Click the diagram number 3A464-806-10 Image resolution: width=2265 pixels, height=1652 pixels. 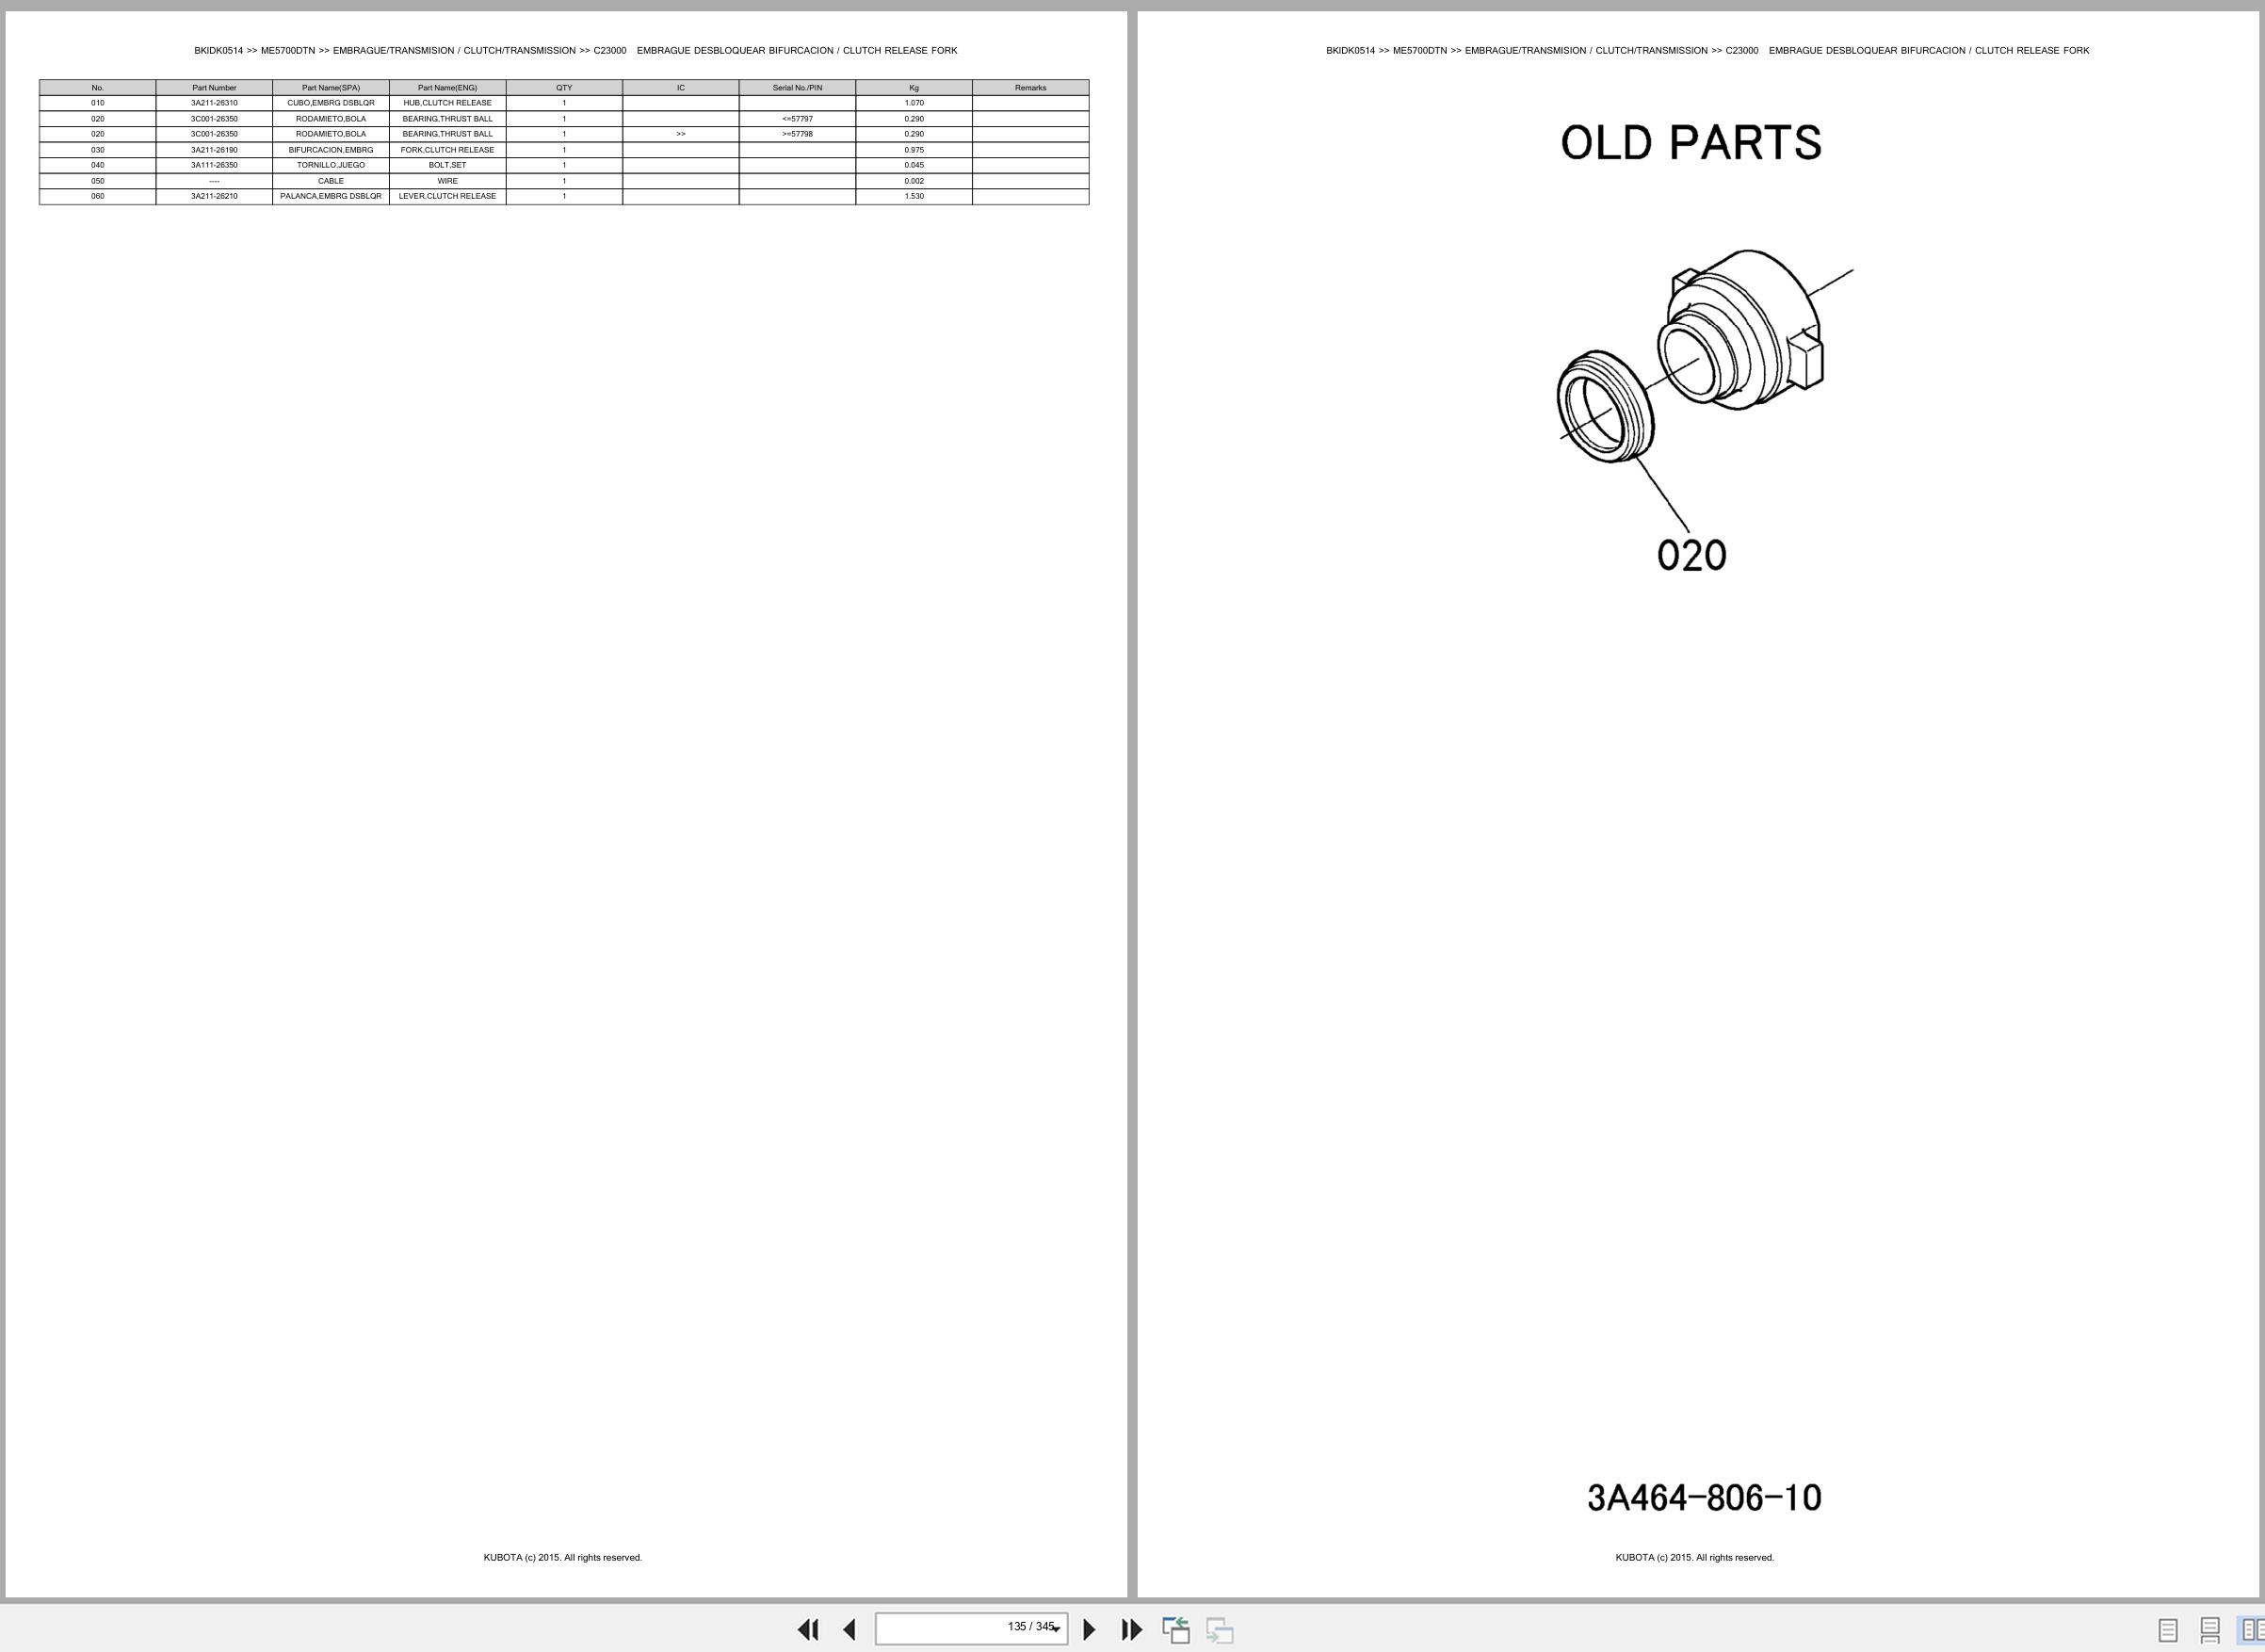[x=1704, y=1497]
